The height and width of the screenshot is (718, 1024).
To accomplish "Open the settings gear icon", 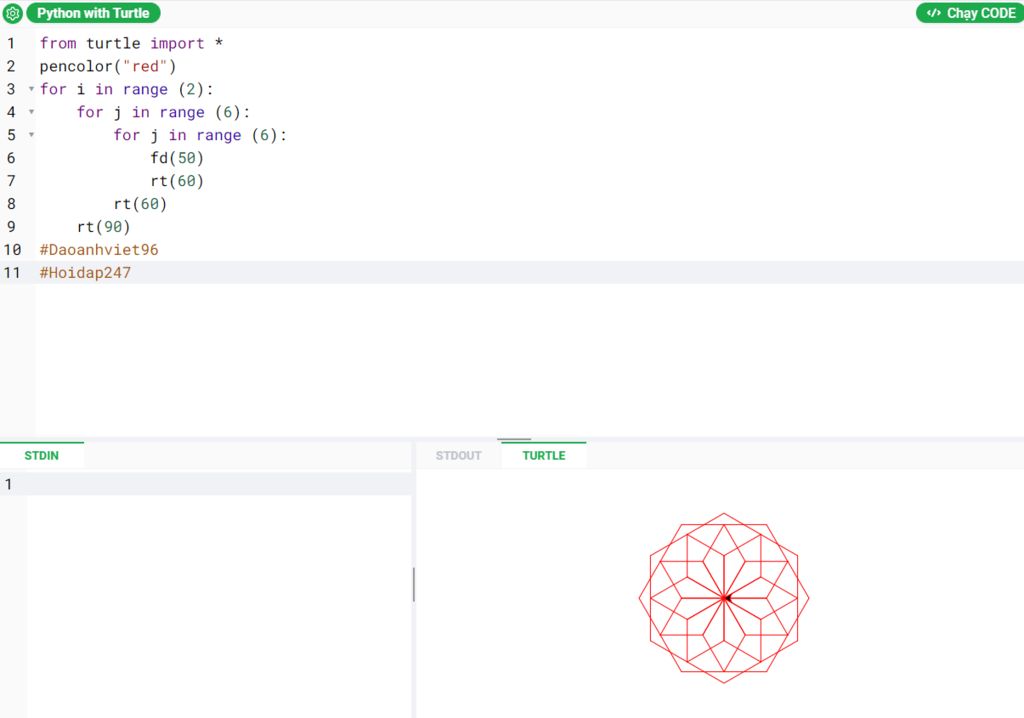I will [12, 13].
